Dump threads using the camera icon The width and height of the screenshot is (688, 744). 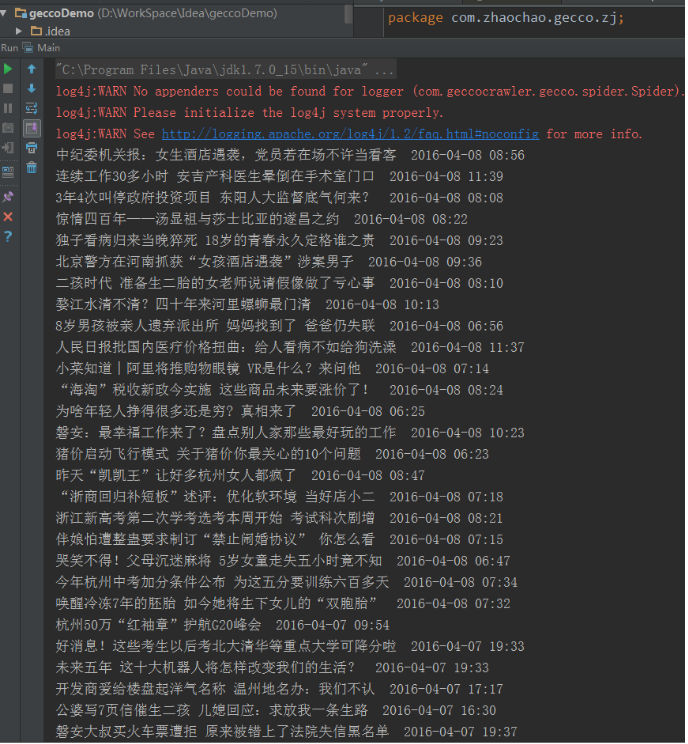click(x=8, y=128)
